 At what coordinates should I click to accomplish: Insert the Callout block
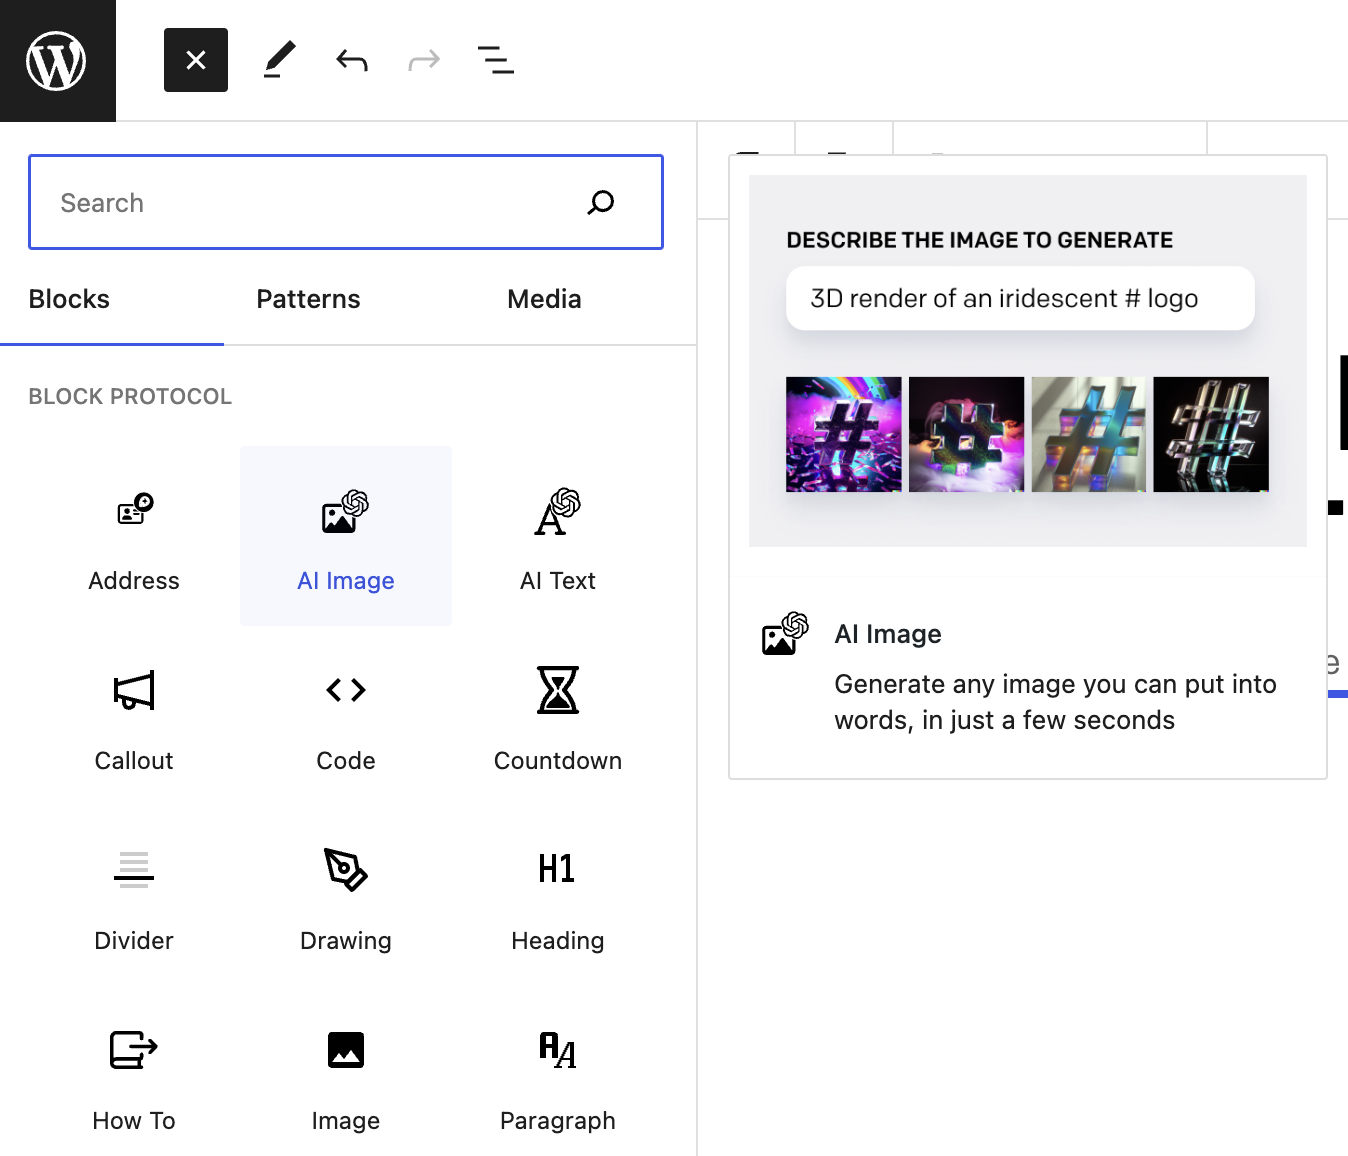pos(134,717)
